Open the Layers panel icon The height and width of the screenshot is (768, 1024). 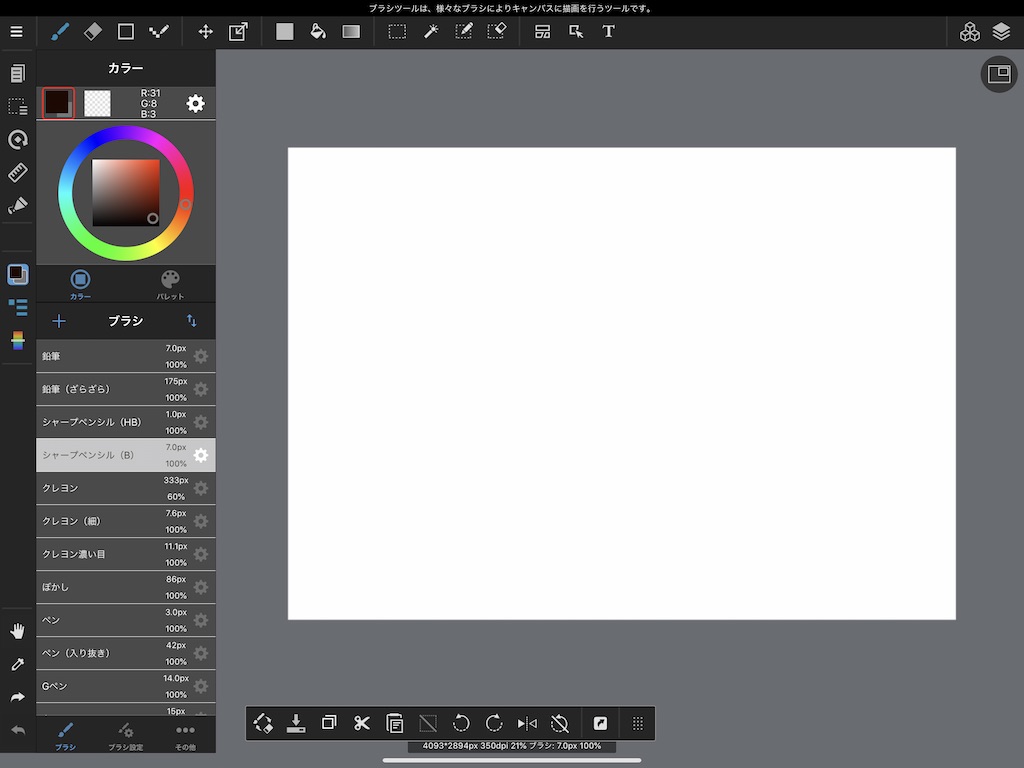(1001, 31)
